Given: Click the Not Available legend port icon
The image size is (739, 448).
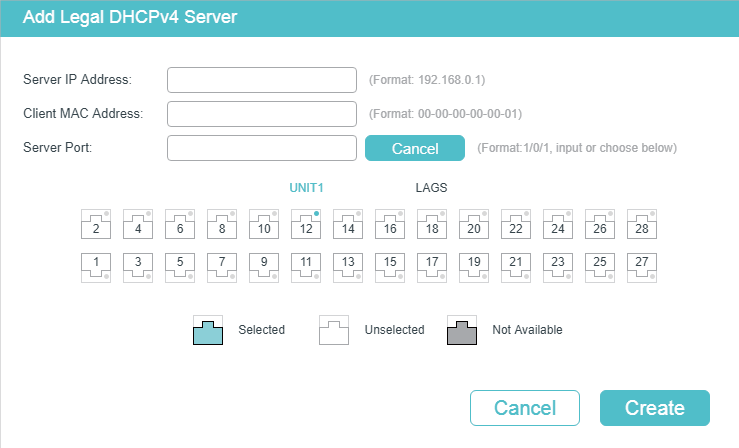Looking at the screenshot, I should point(462,330).
